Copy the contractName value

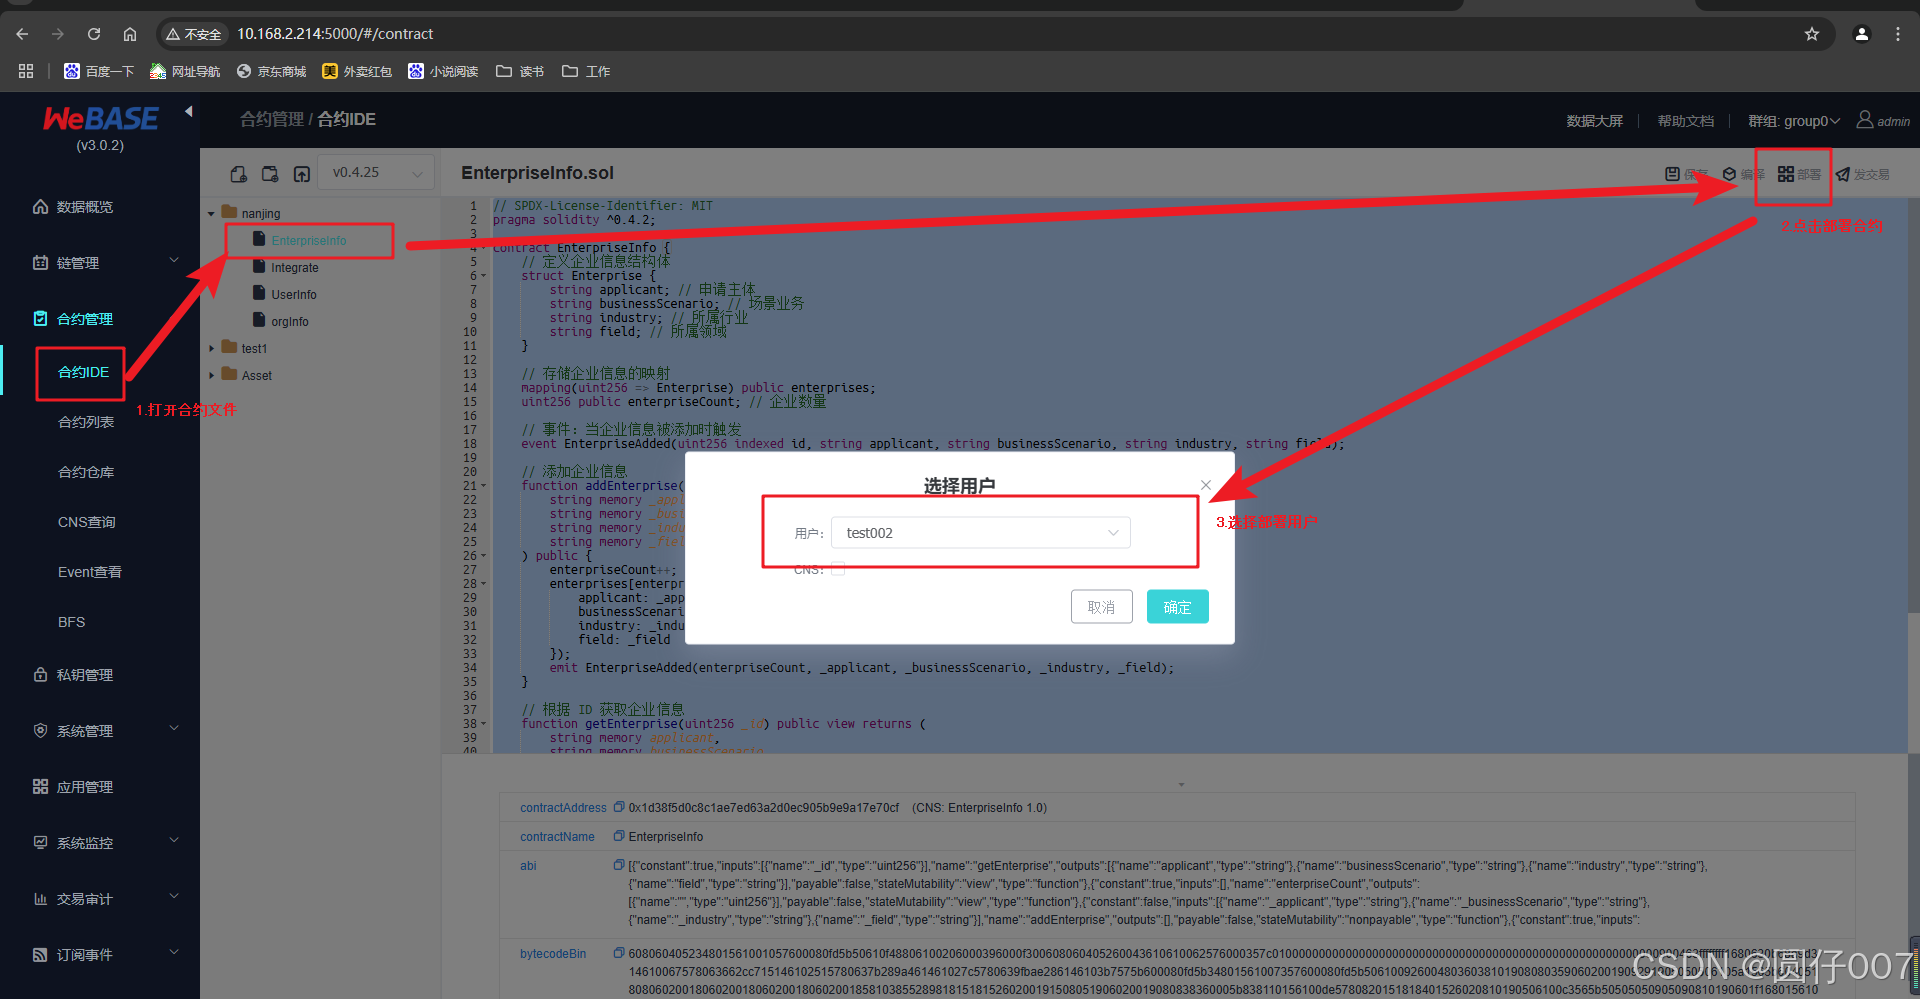click(x=619, y=836)
